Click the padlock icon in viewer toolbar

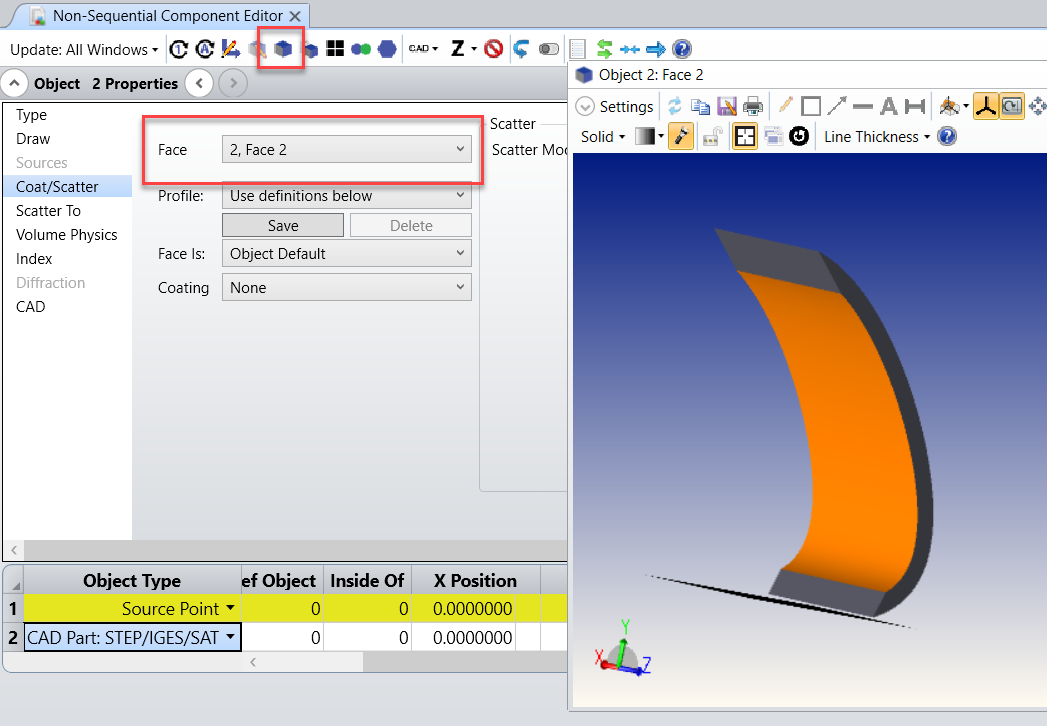point(712,136)
